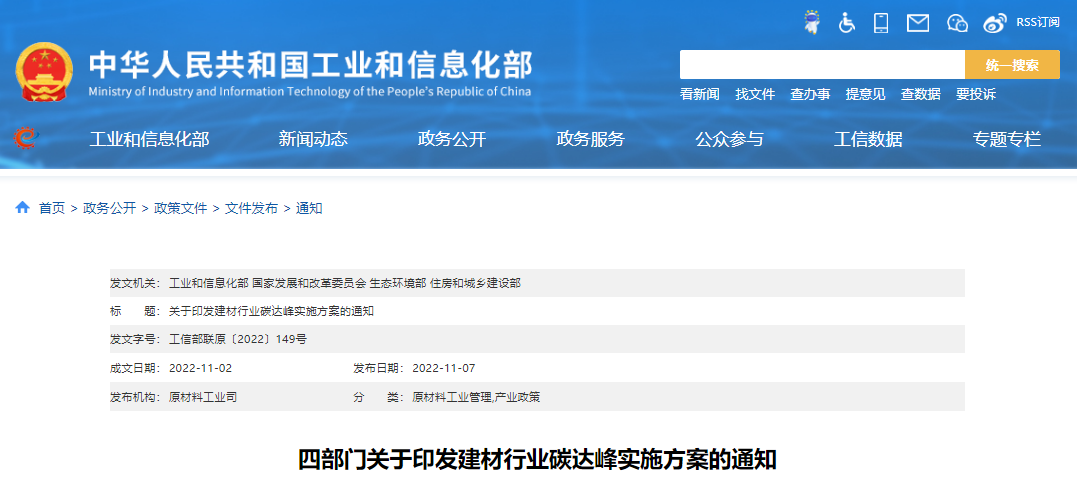Open the robot assistant icon

[x=812, y=22]
